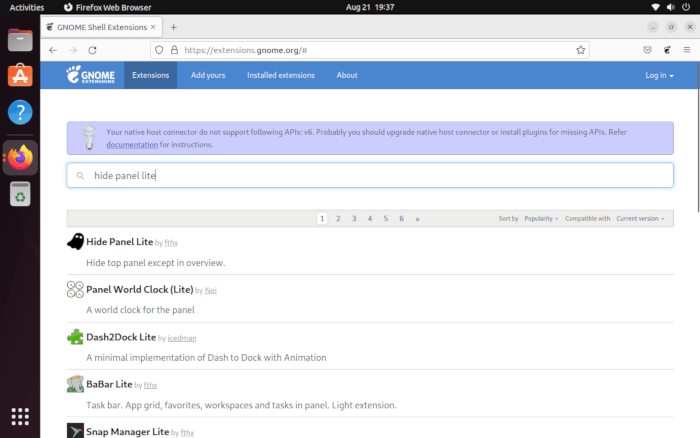Click the Panel World Clock icon
This screenshot has height=438, width=700.
pos(75,289)
